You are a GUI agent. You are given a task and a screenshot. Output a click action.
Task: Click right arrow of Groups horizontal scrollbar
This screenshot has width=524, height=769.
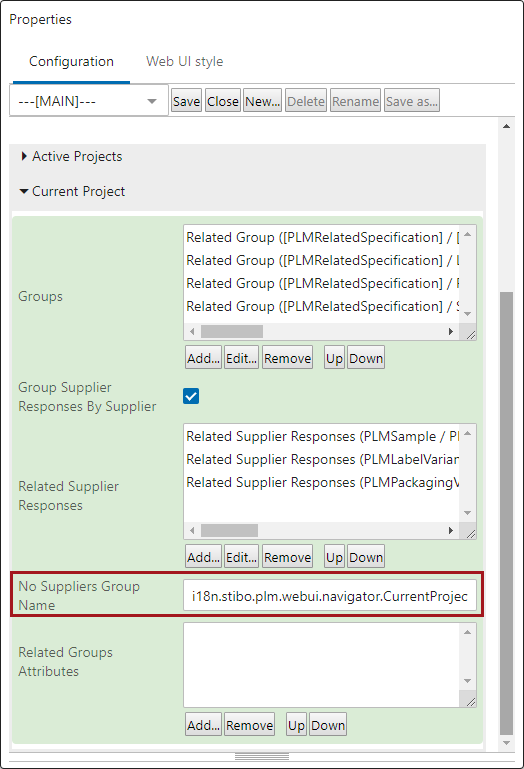pyautogui.click(x=451, y=332)
